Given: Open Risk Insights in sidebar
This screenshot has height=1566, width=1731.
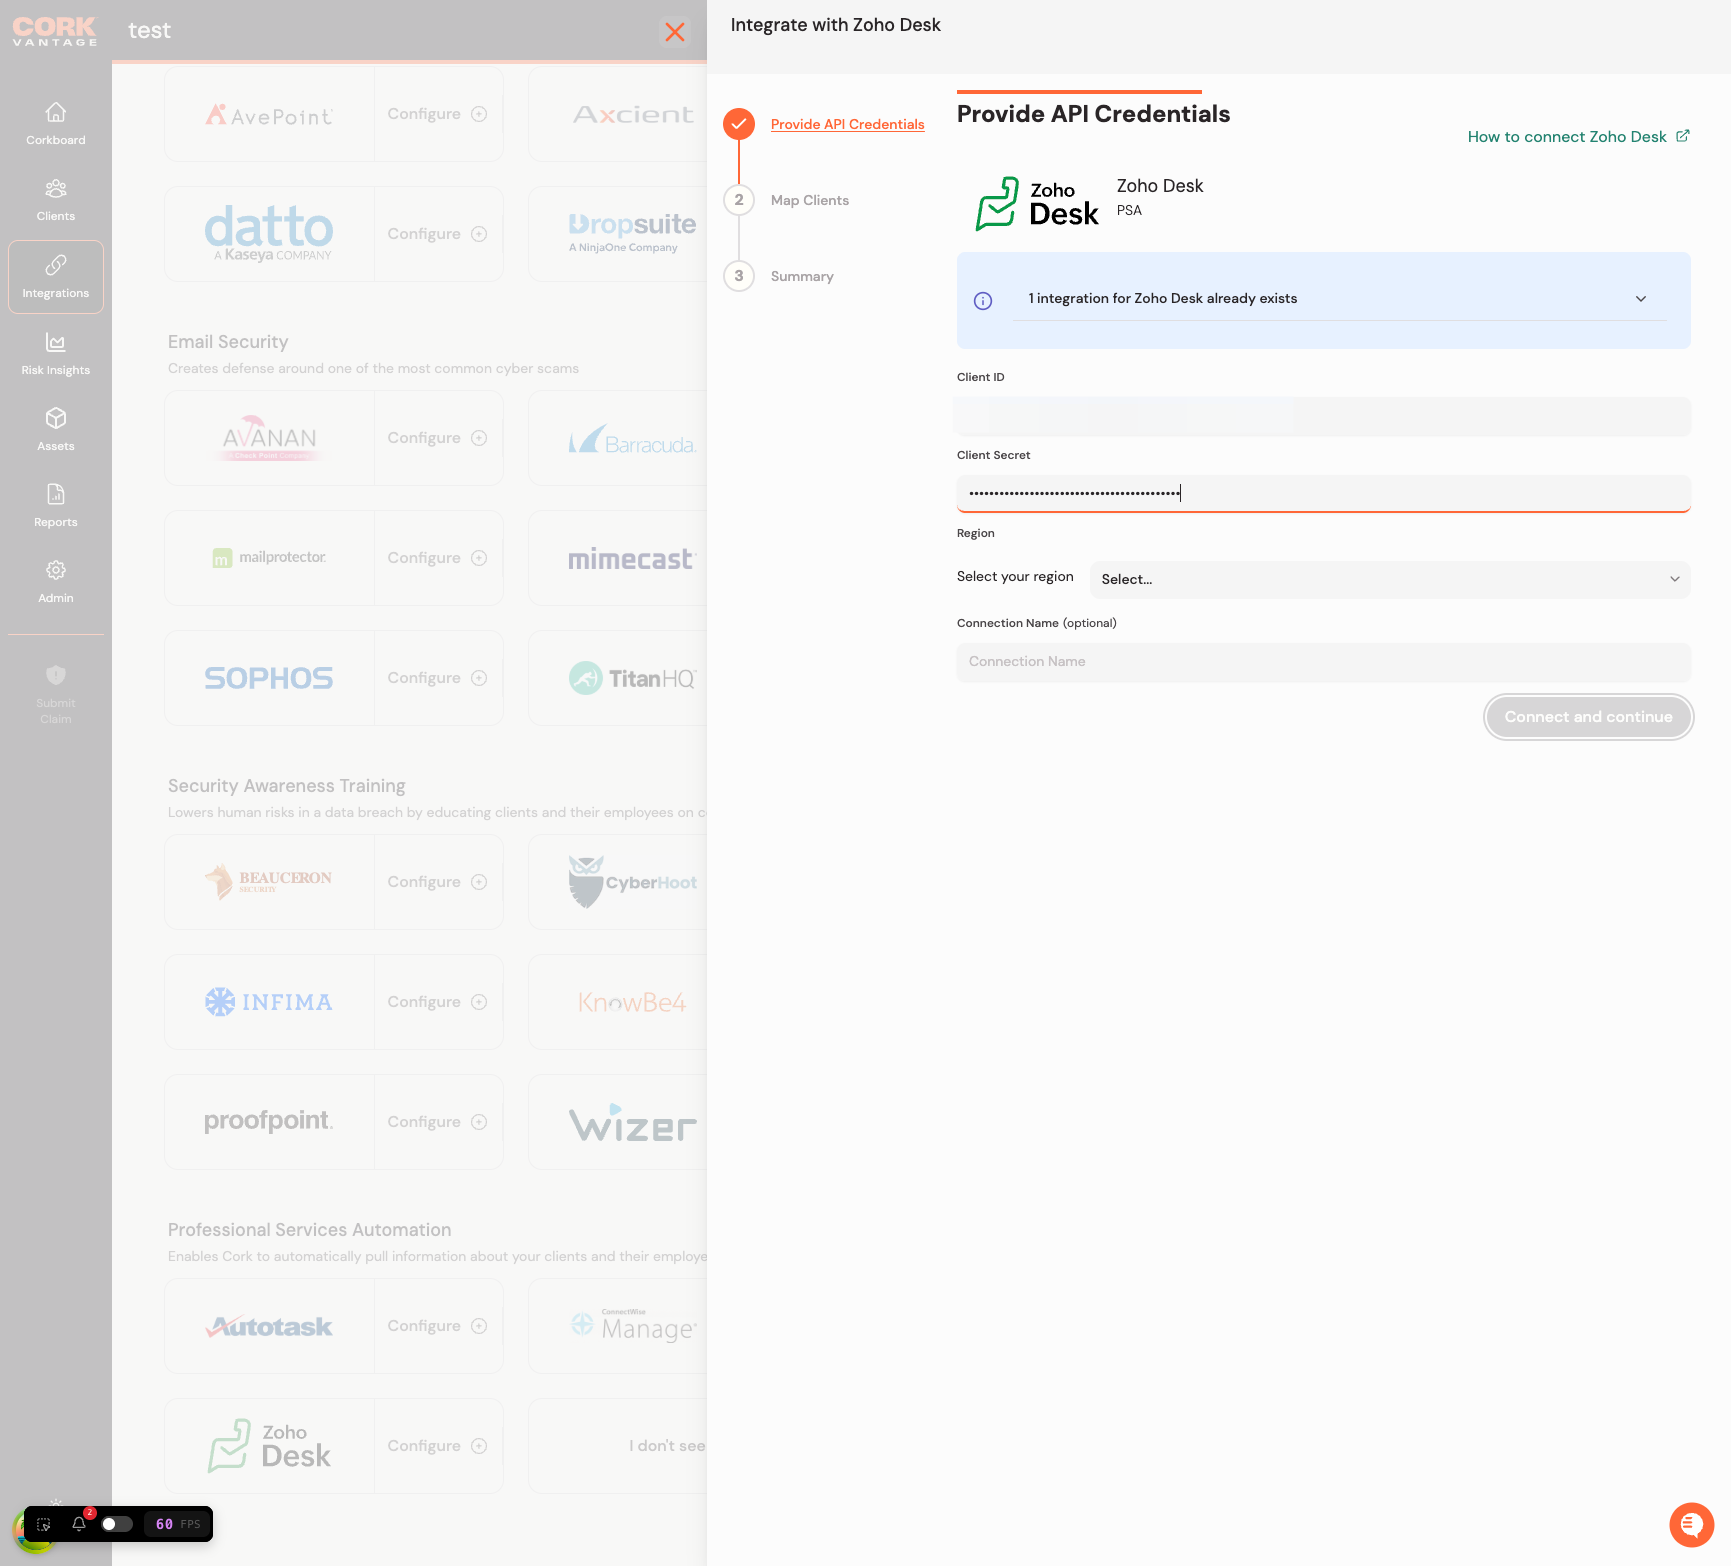Looking at the screenshot, I should (x=56, y=354).
